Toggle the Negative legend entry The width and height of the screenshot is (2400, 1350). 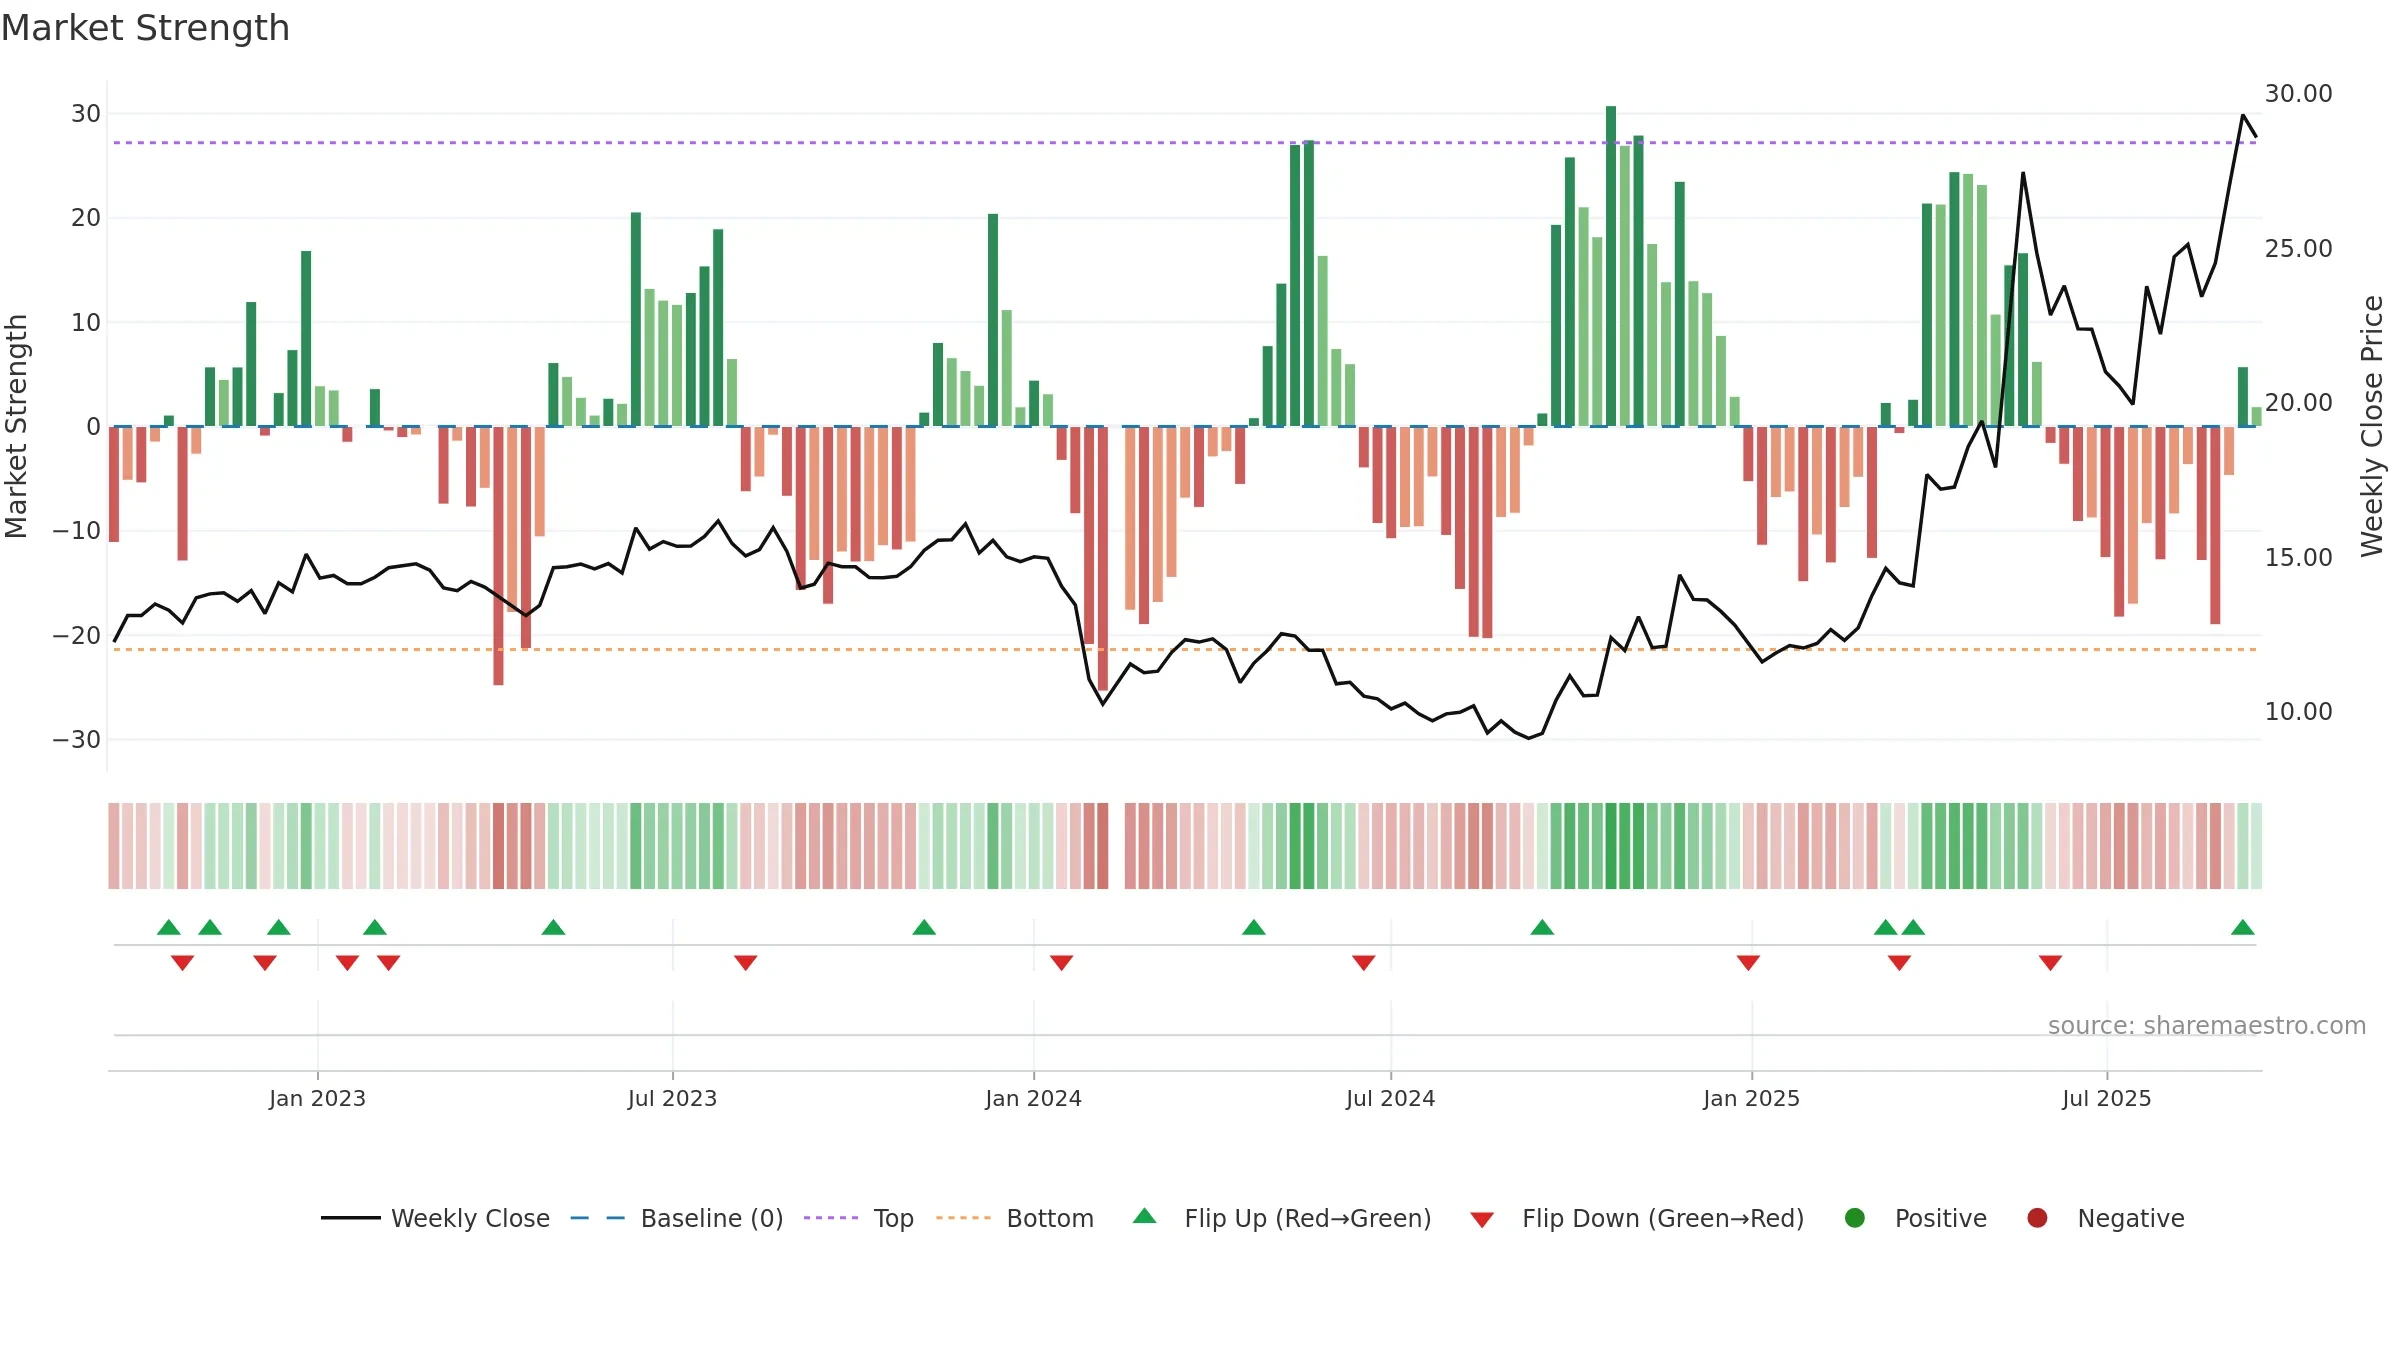tap(2105, 1218)
